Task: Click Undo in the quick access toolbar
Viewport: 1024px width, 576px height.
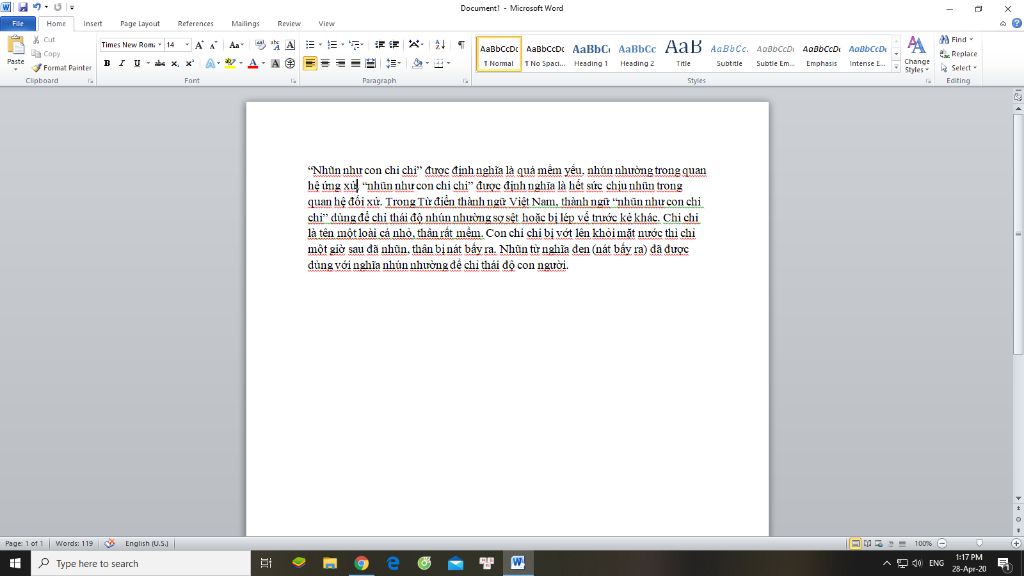Action: pyautogui.click(x=37, y=7)
